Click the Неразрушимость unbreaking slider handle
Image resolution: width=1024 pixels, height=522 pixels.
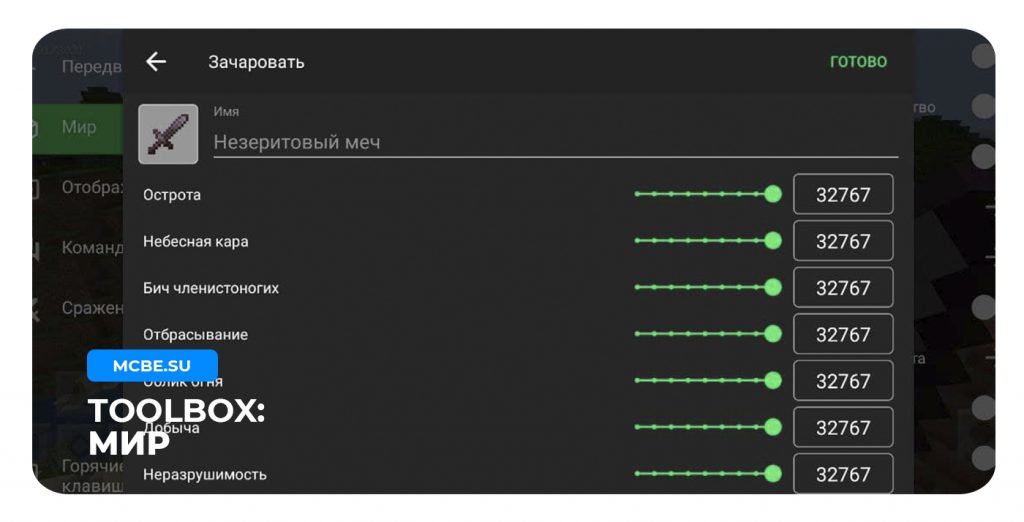coord(773,474)
